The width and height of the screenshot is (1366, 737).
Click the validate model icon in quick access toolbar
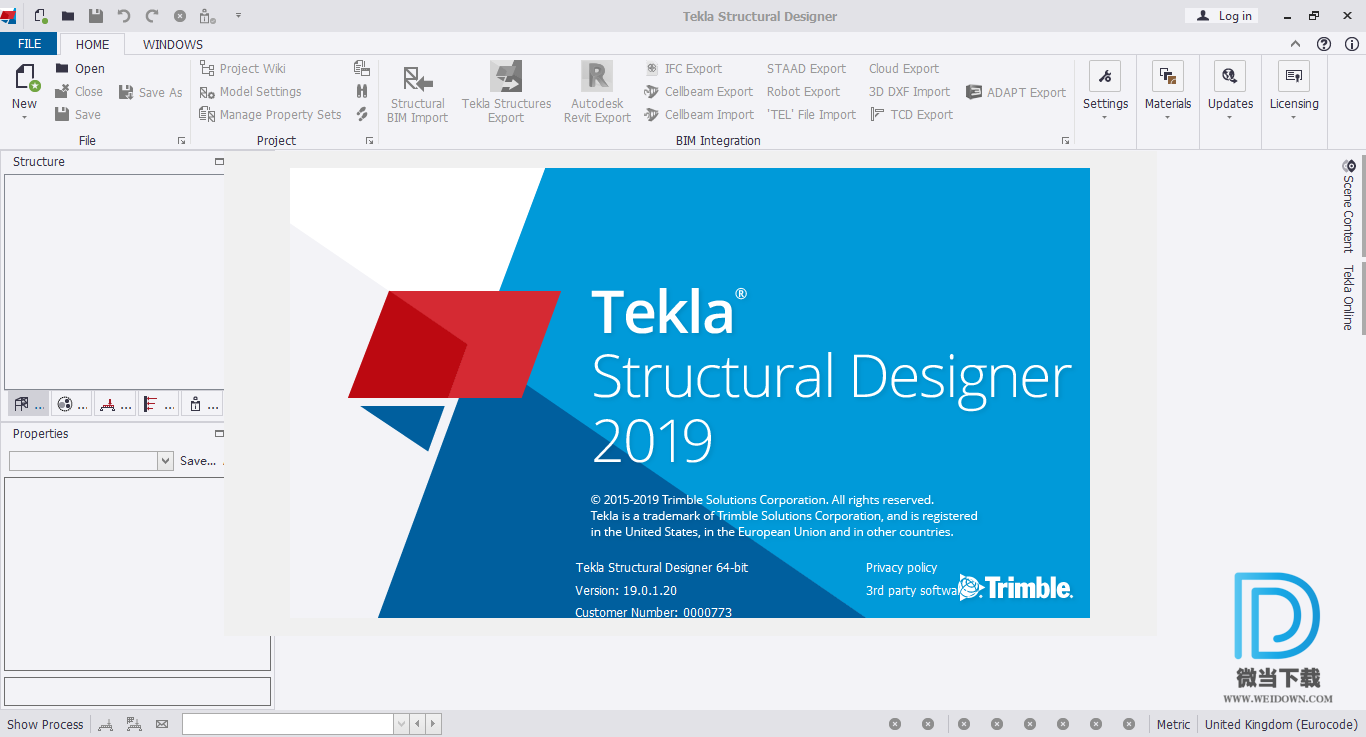tap(207, 16)
